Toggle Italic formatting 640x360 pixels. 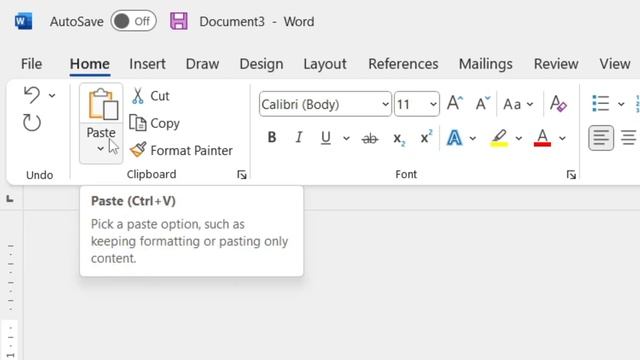299,138
